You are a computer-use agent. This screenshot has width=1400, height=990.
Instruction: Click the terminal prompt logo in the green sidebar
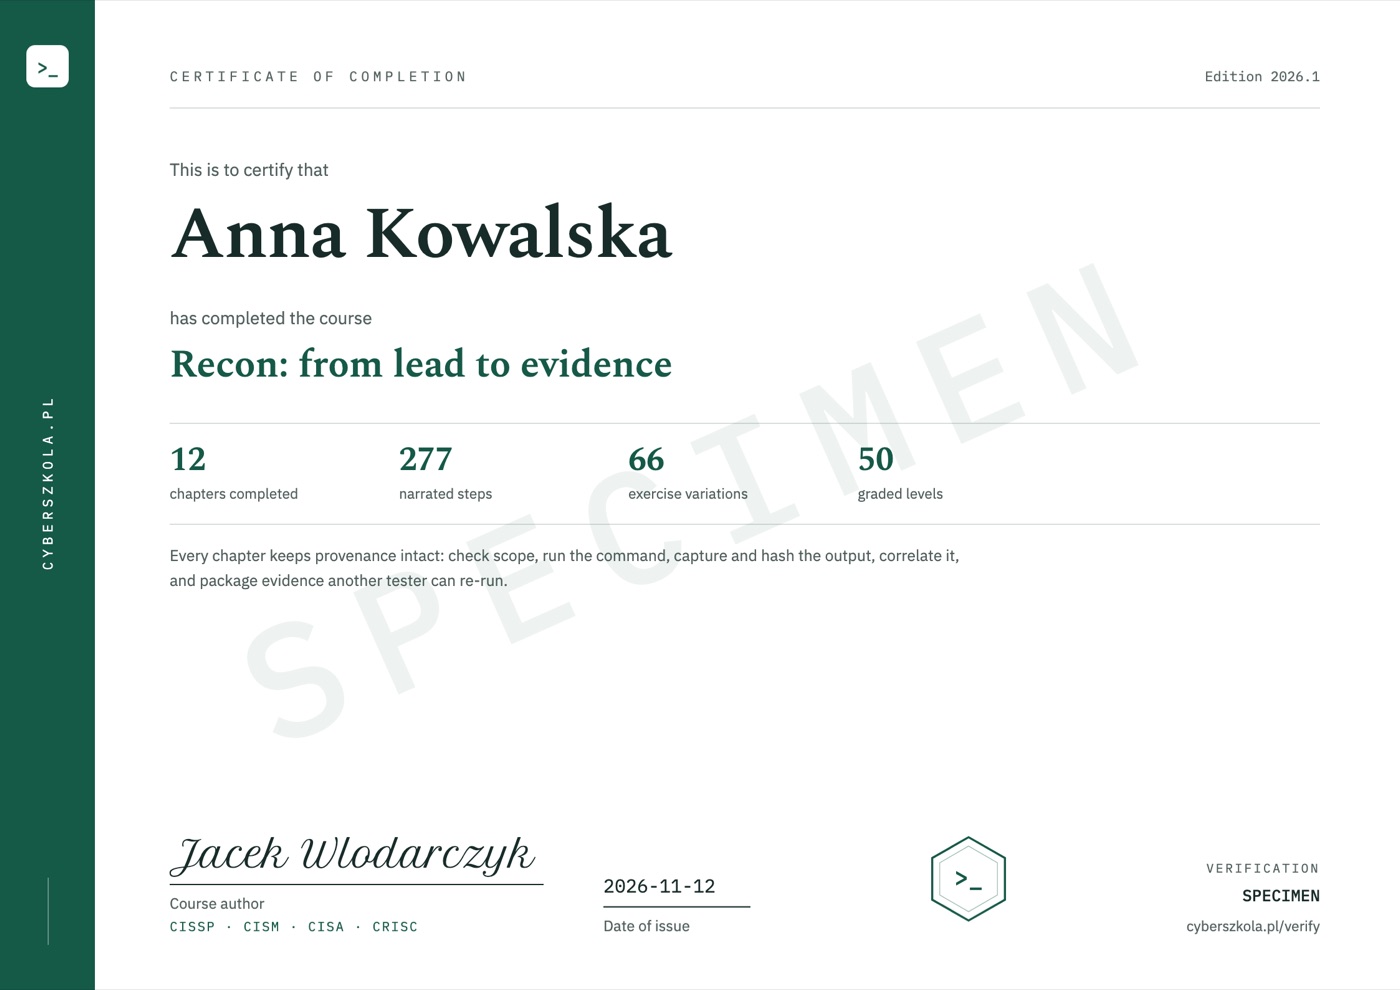[47, 66]
